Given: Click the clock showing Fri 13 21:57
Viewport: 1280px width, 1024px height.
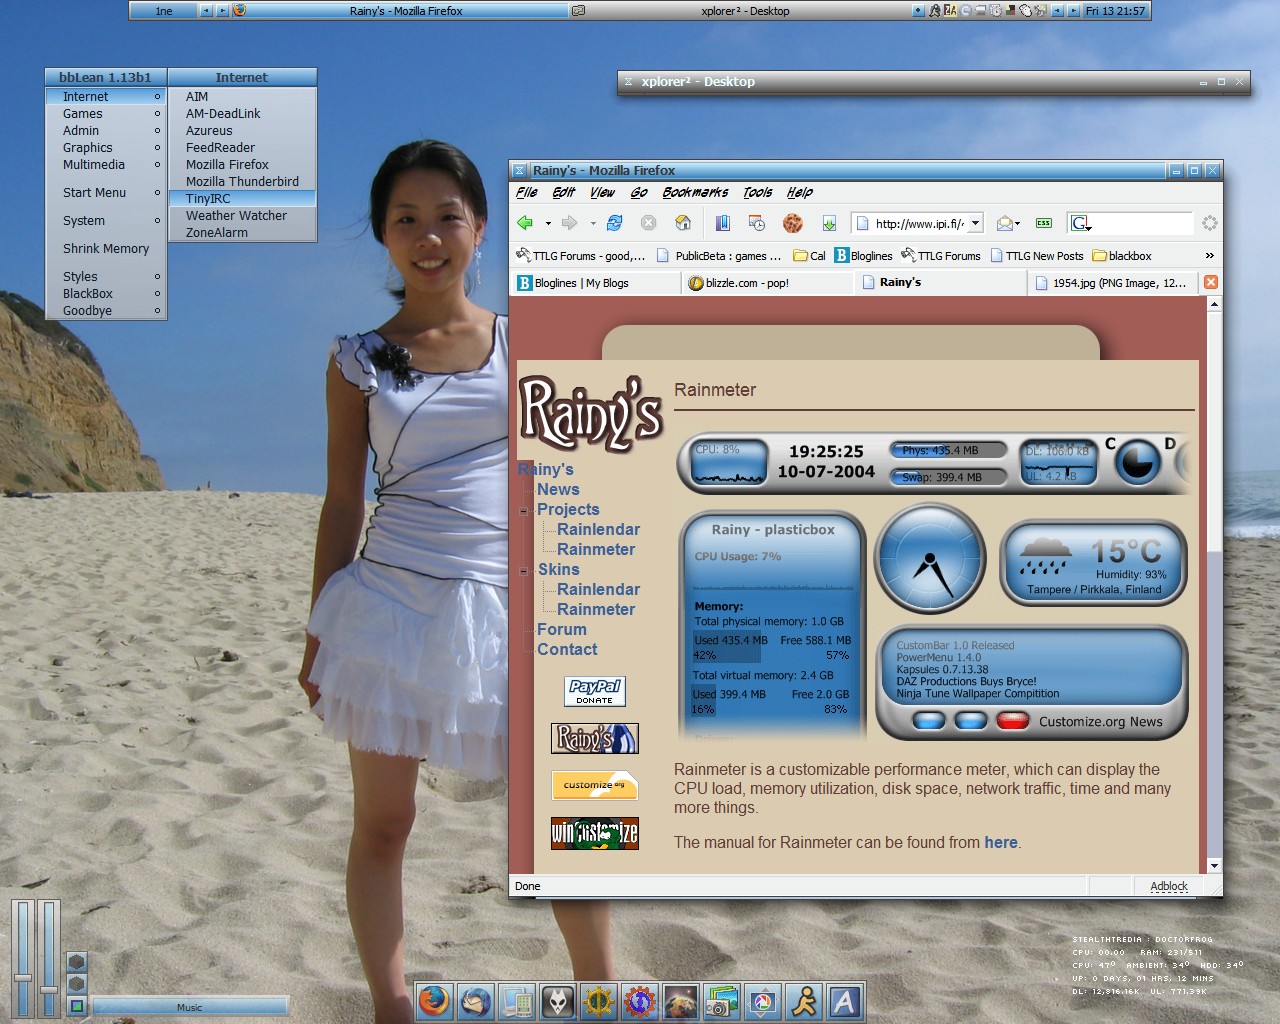Looking at the screenshot, I should [1115, 11].
